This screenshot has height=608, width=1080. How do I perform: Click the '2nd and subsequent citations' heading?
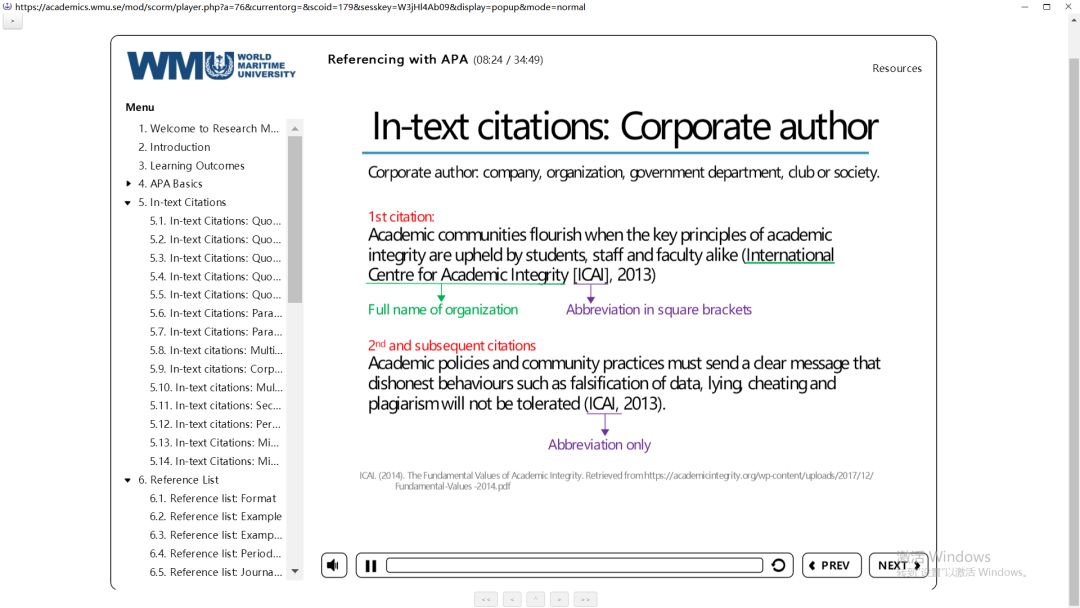(x=452, y=346)
